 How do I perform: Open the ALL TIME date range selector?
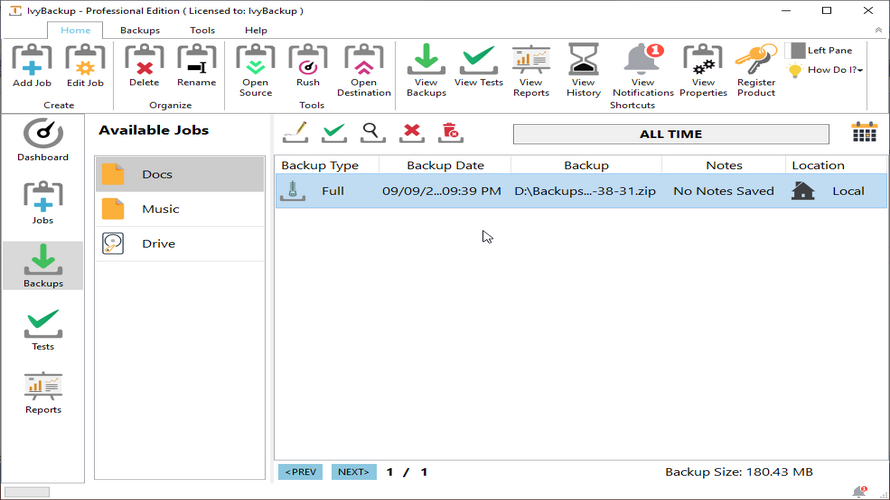pyautogui.click(x=670, y=134)
